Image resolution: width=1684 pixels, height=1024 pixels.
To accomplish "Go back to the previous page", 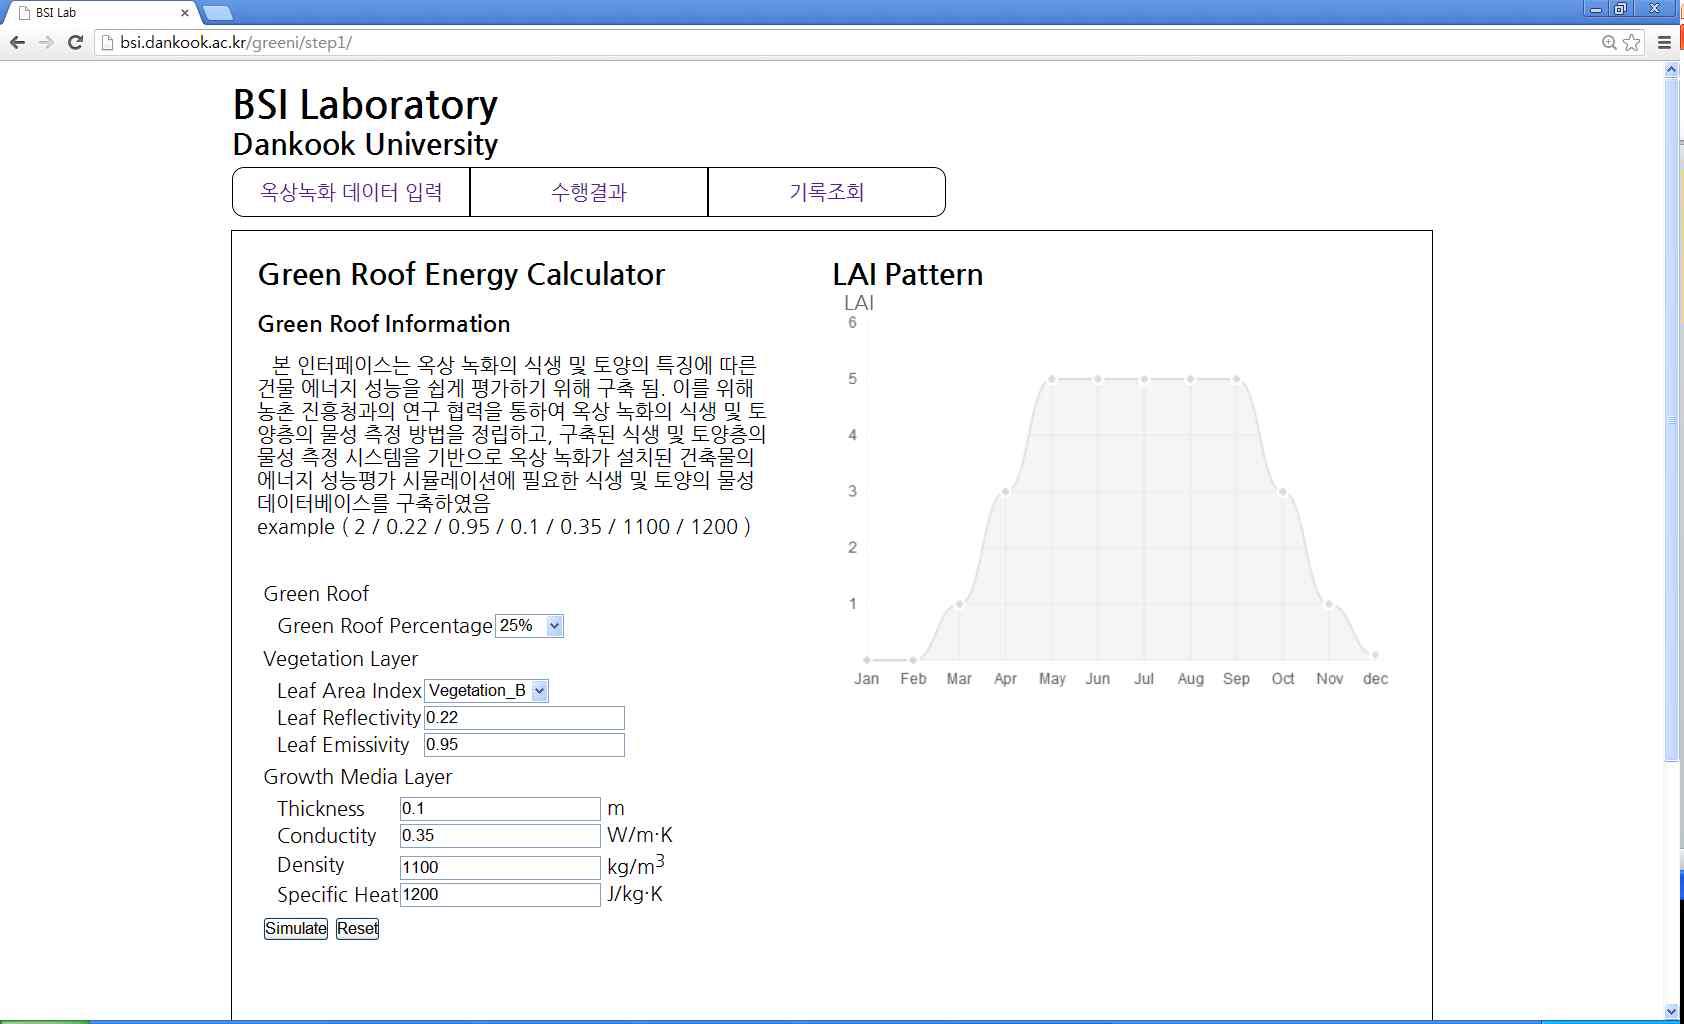I will pyautogui.click(x=17, y=42).
